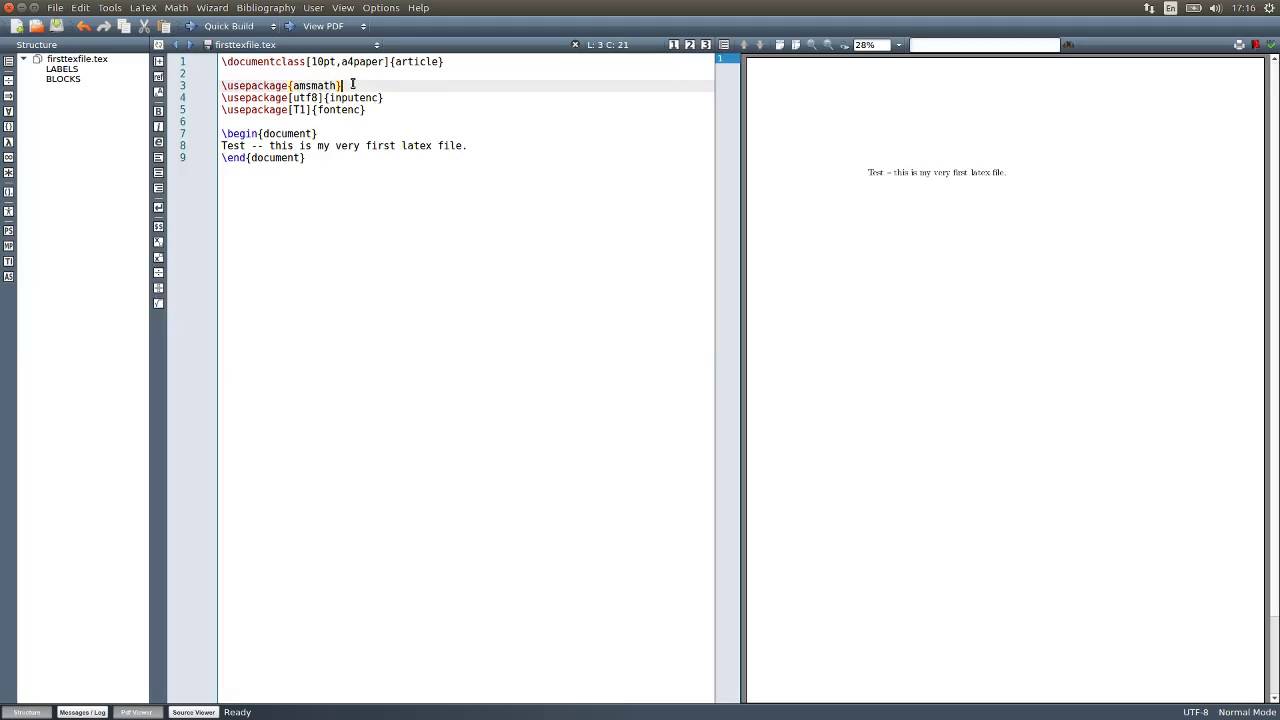Select LABELS in the Structure tree

pos(62,69)
